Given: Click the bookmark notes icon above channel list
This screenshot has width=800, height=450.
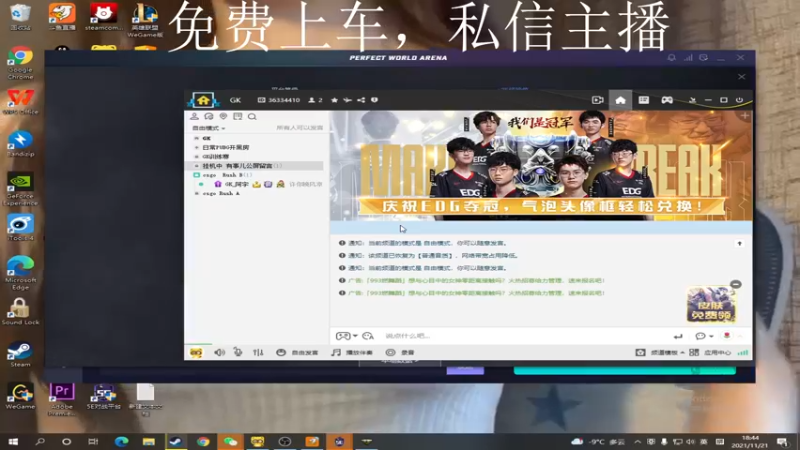Looking at the screenshot, I should point(237,117).
